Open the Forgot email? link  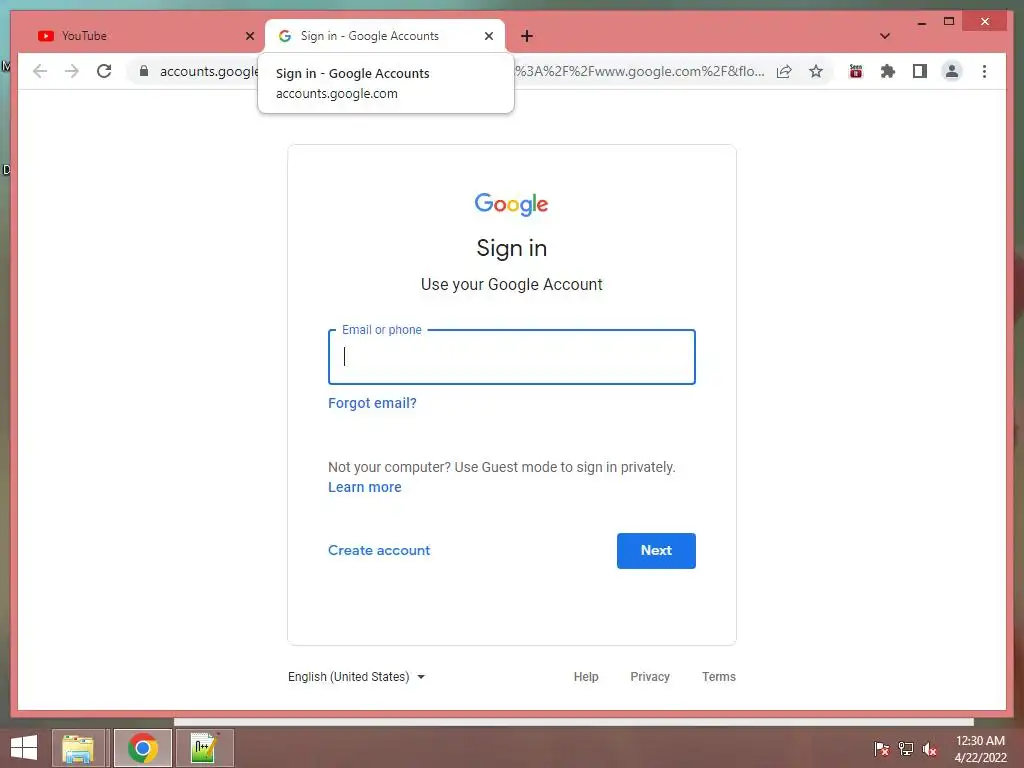point(372,403)
